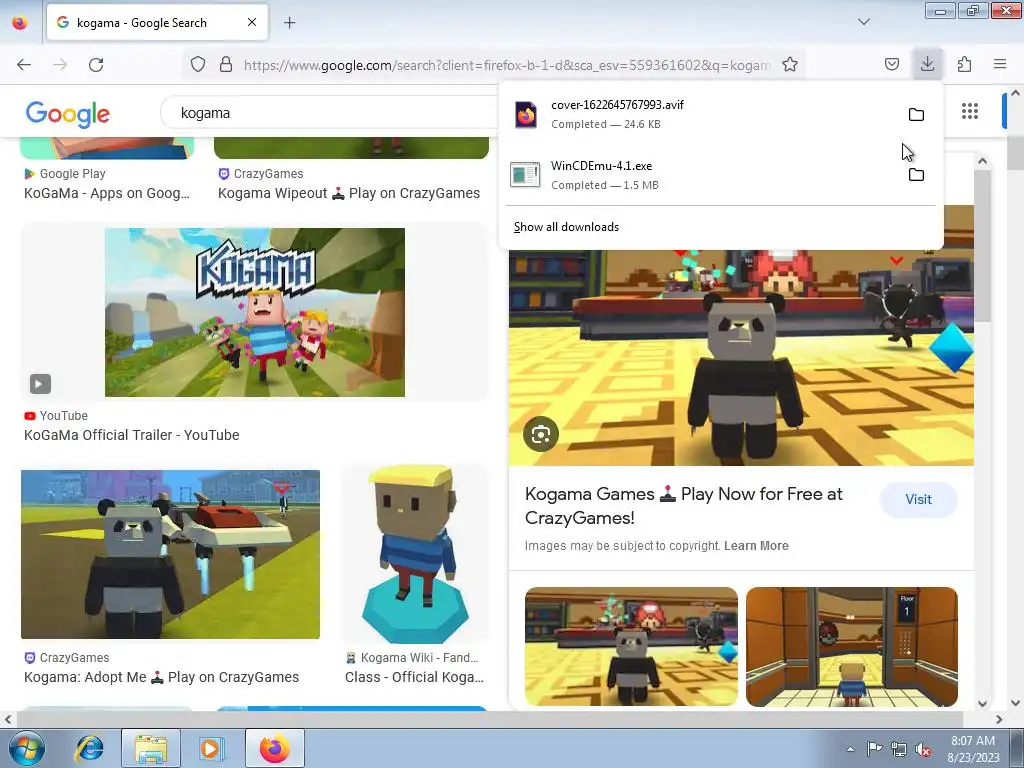
Task: Open the Firefox application hamburger menu
Action: [1000, 64]
